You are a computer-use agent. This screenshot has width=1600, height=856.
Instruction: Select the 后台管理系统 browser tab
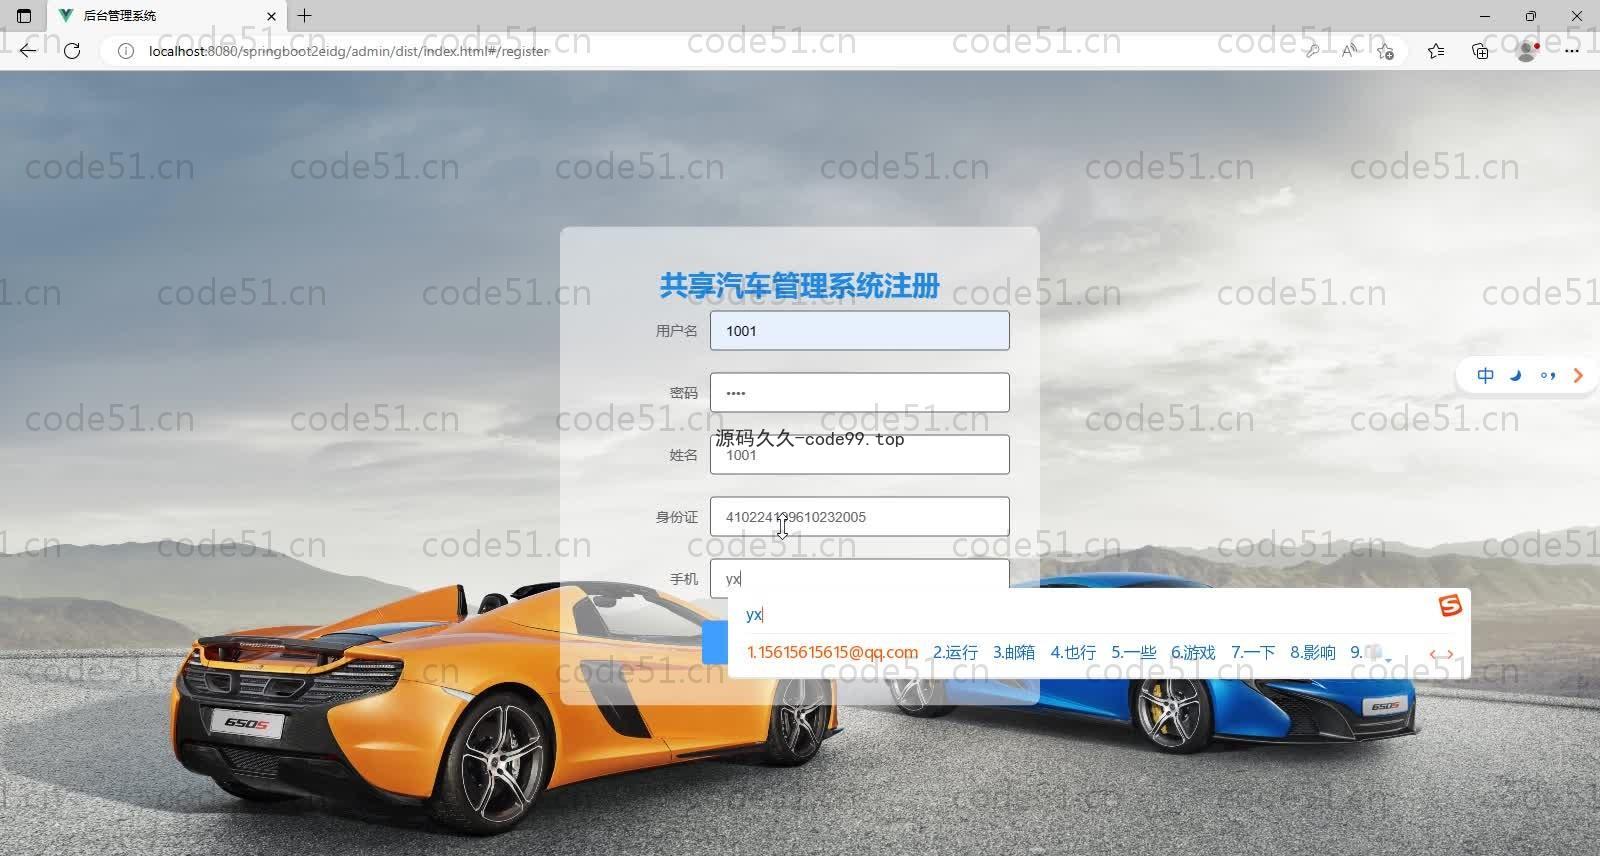pos(166,16)
